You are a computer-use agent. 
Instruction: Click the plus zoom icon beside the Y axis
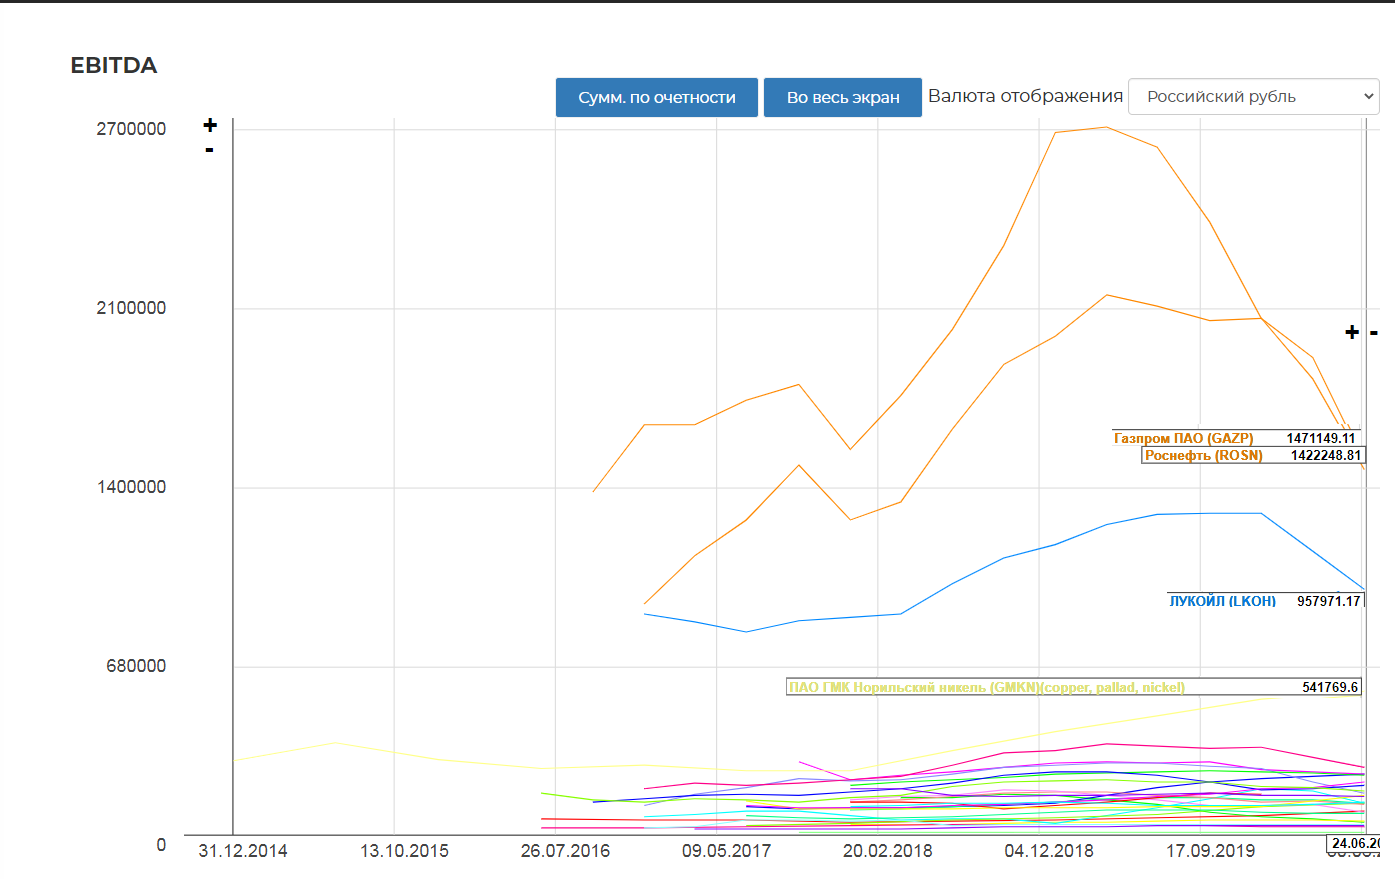[x=210, y=125]
